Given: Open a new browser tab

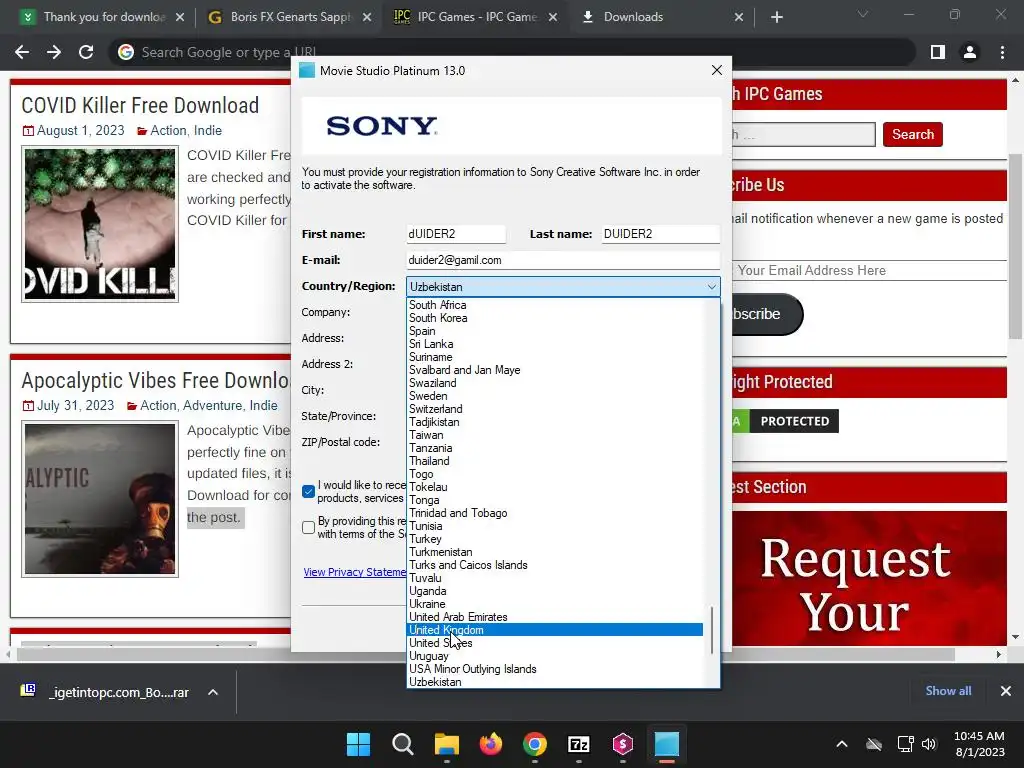Looking at the screenshot, I should (776, 17).
